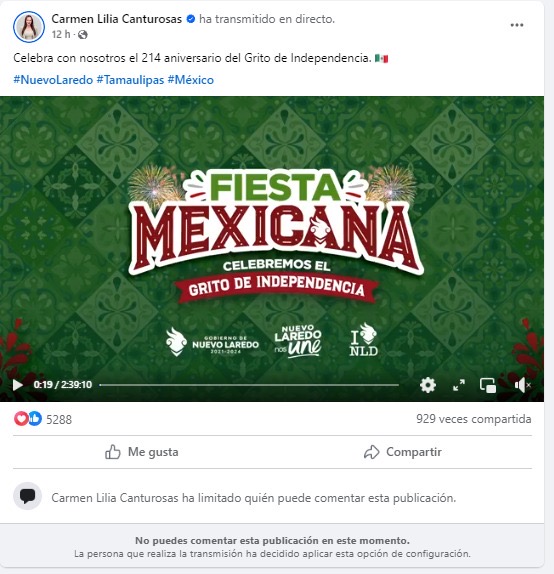Open Carmen Lilia Canturosas profile picture
554x574 pixels.
click(29, 27)
